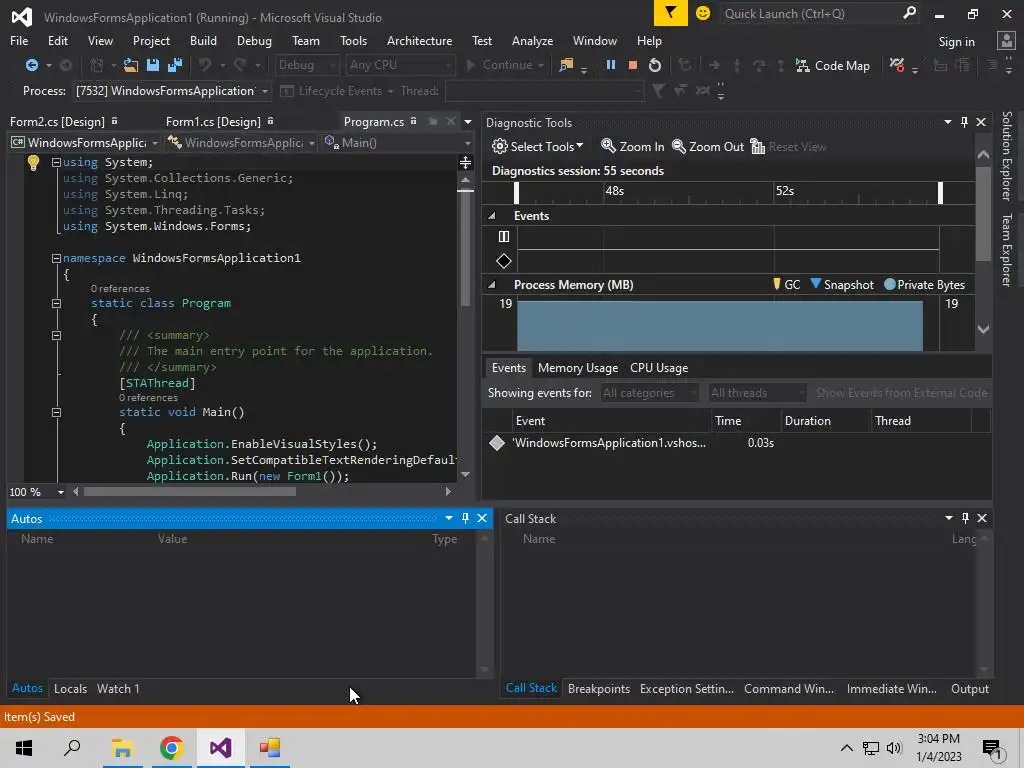Switch to the CPU Usage tab
Image resolution: width=1024 pixels, height=768 pixels.
pyautogui.click(x=659, y=368)
